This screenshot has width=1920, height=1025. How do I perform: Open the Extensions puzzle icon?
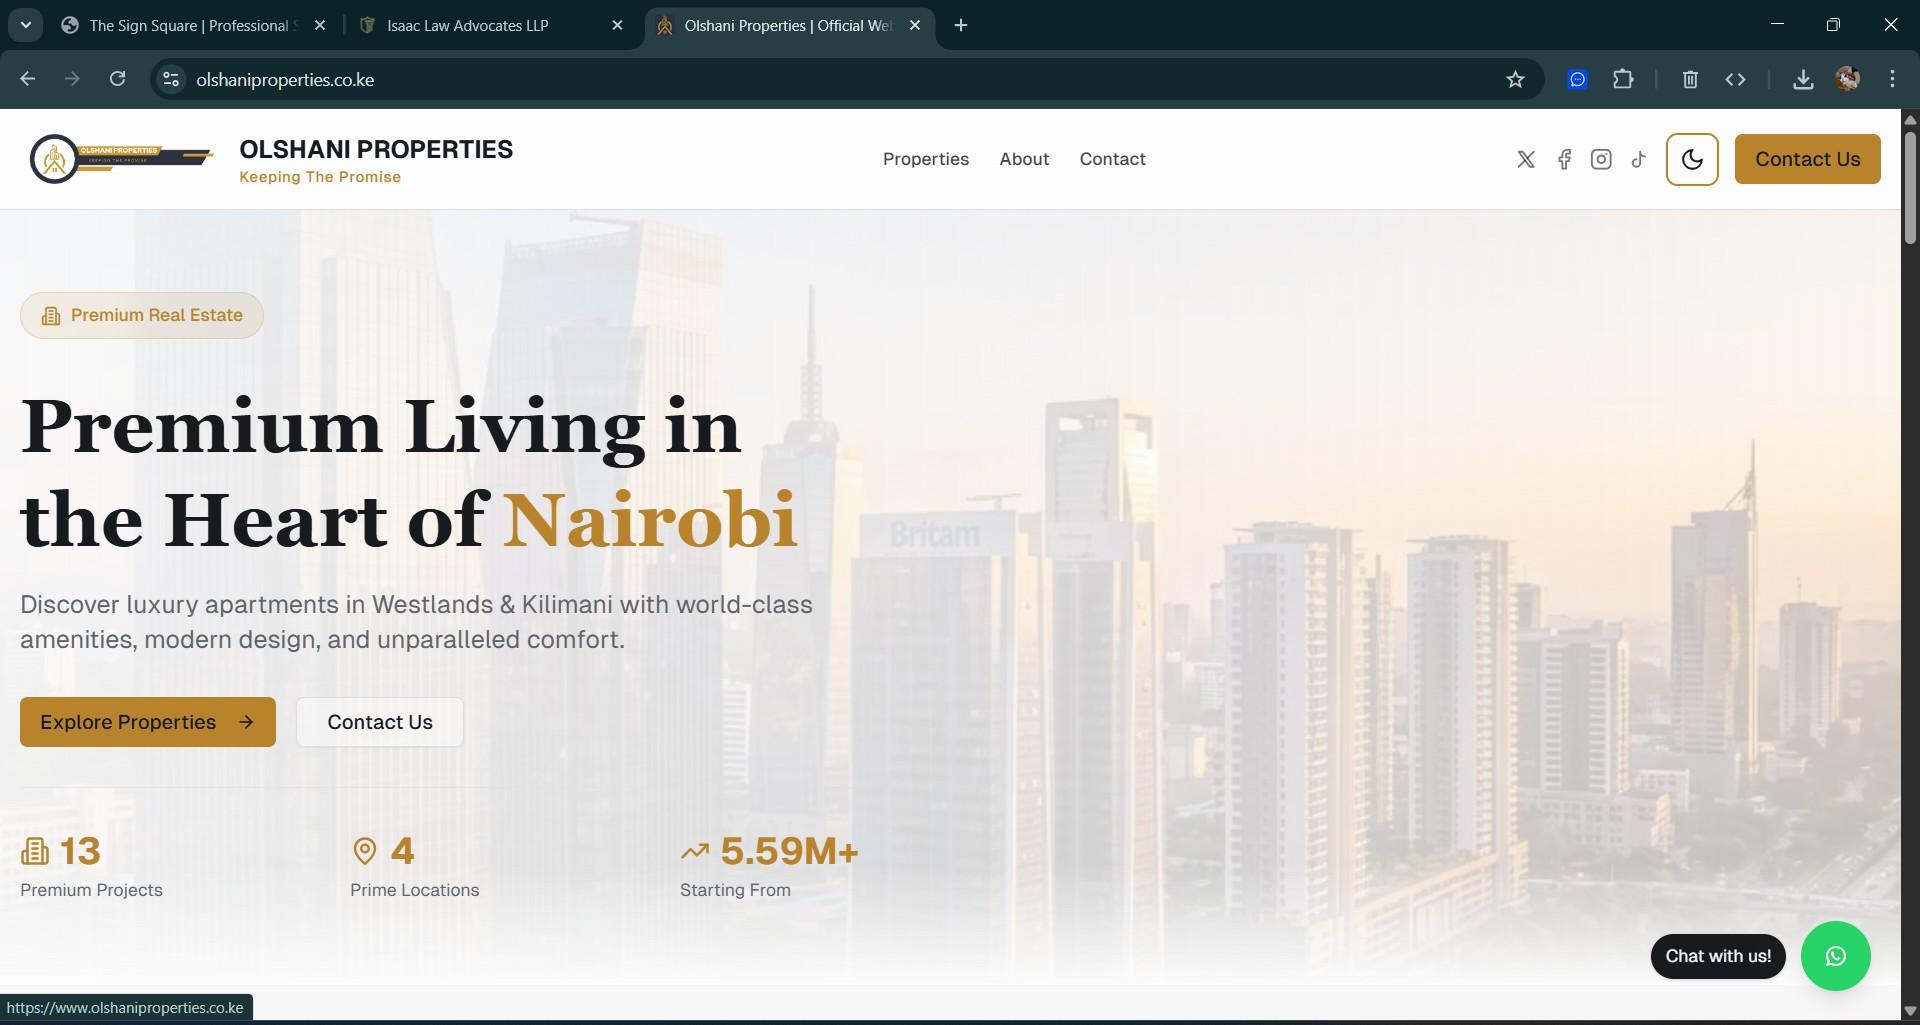[x=1623, y=79]
